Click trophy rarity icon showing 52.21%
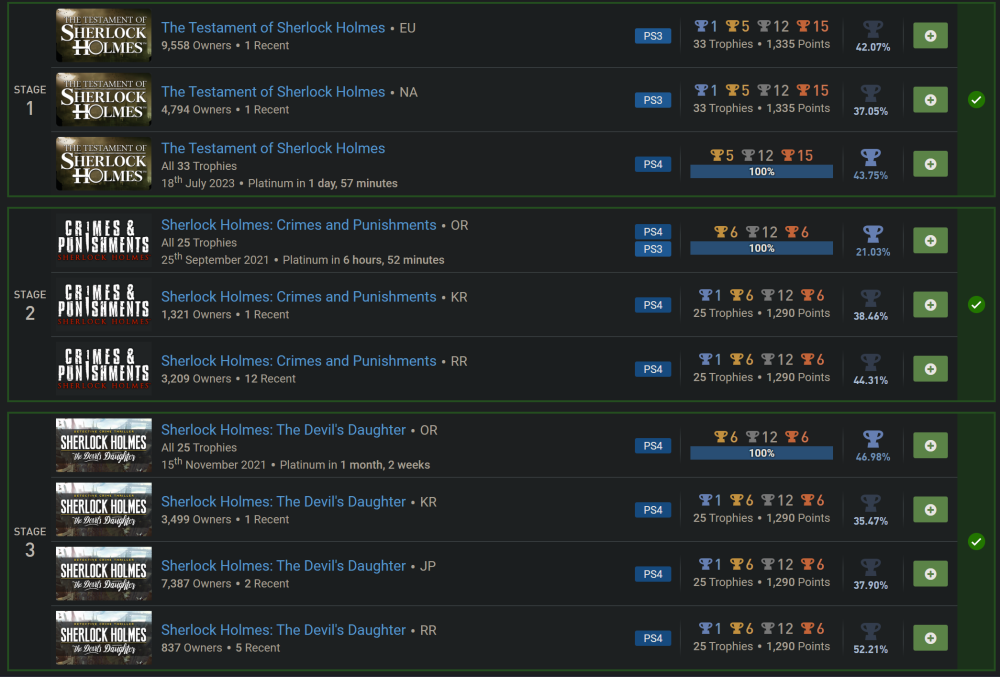 tap(872, 632)
